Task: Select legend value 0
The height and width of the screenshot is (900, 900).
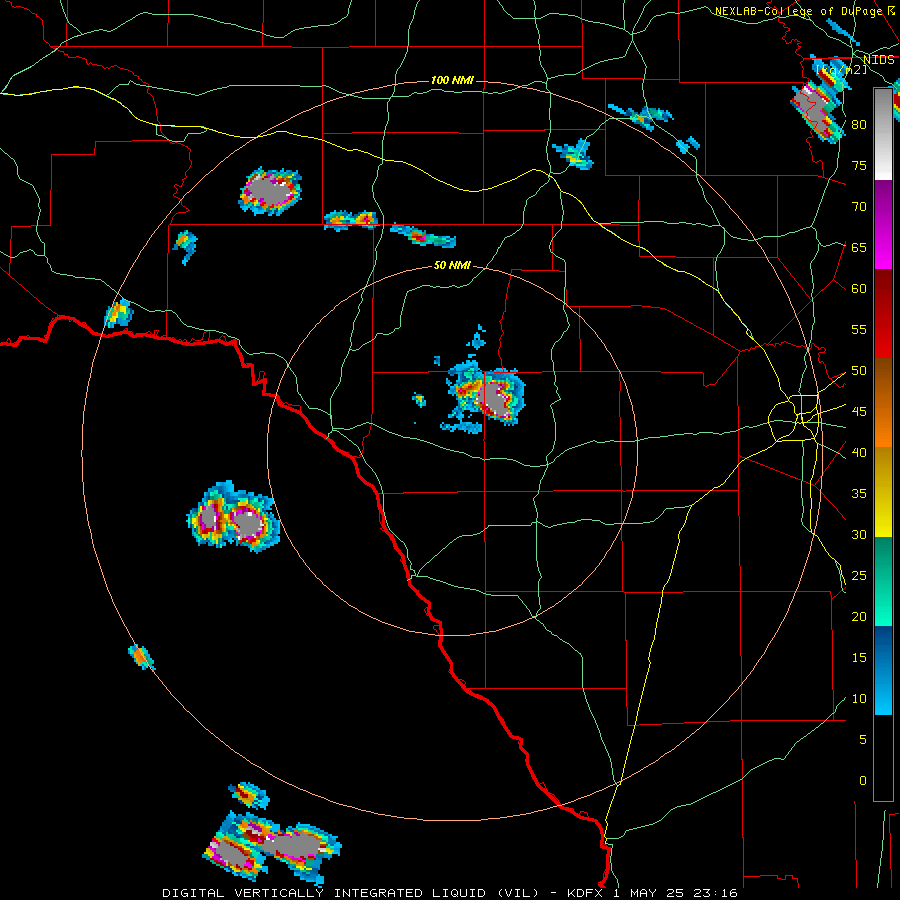Action: coord(862,781)
